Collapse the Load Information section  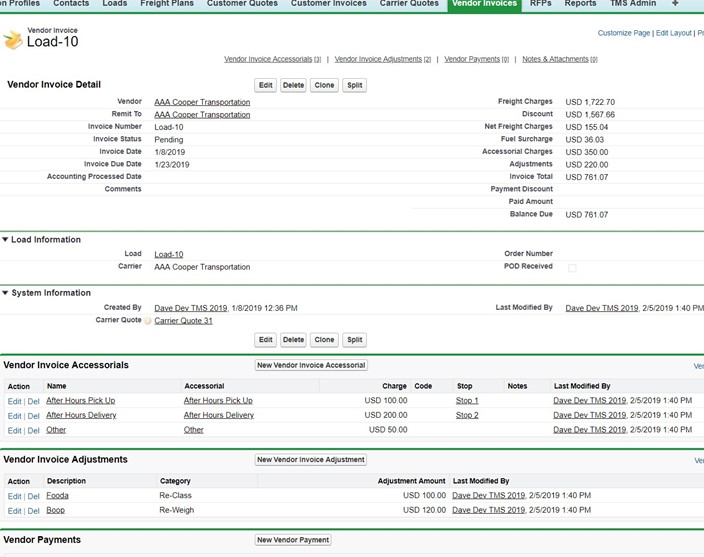[x=5, y=240]
